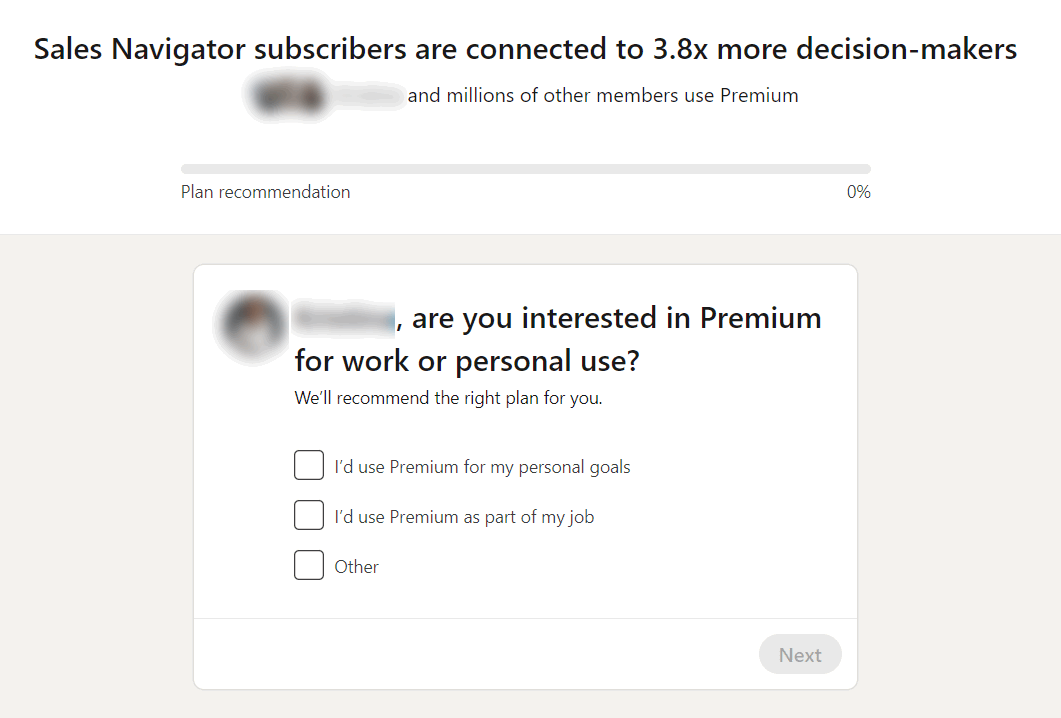Click the plan recommendation progress bar

(525, 168)
